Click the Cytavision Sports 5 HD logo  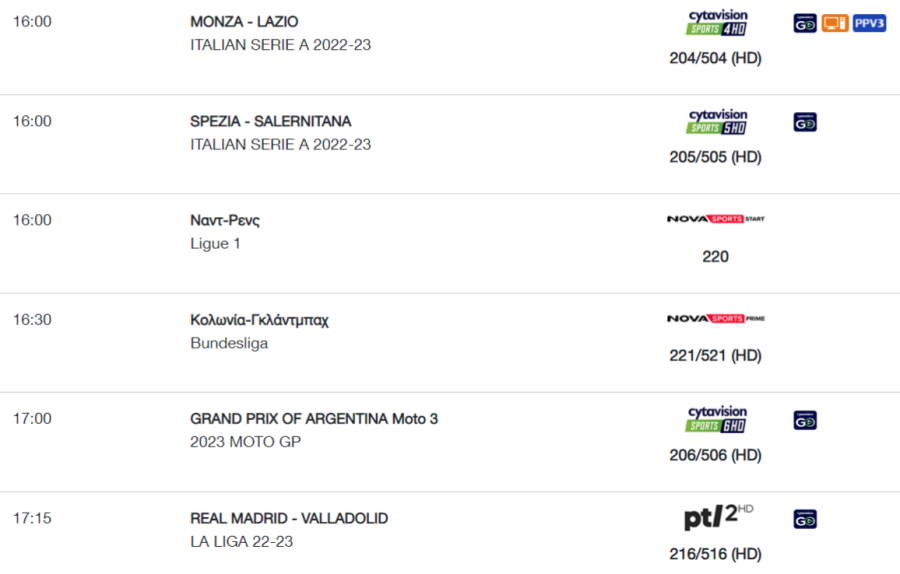click(x=717, y=122)
